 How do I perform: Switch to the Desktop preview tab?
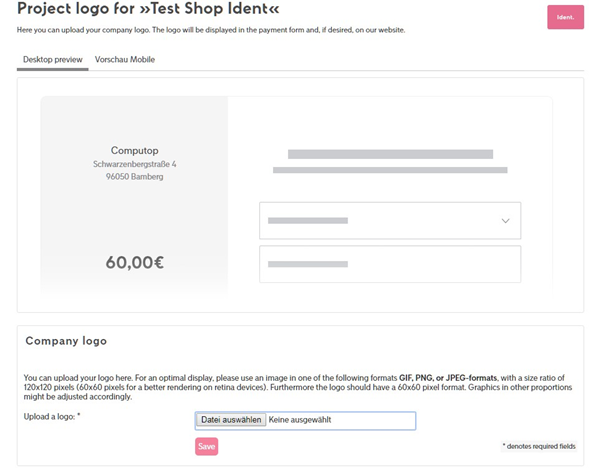pyautogui.click(x=53, y=59)
